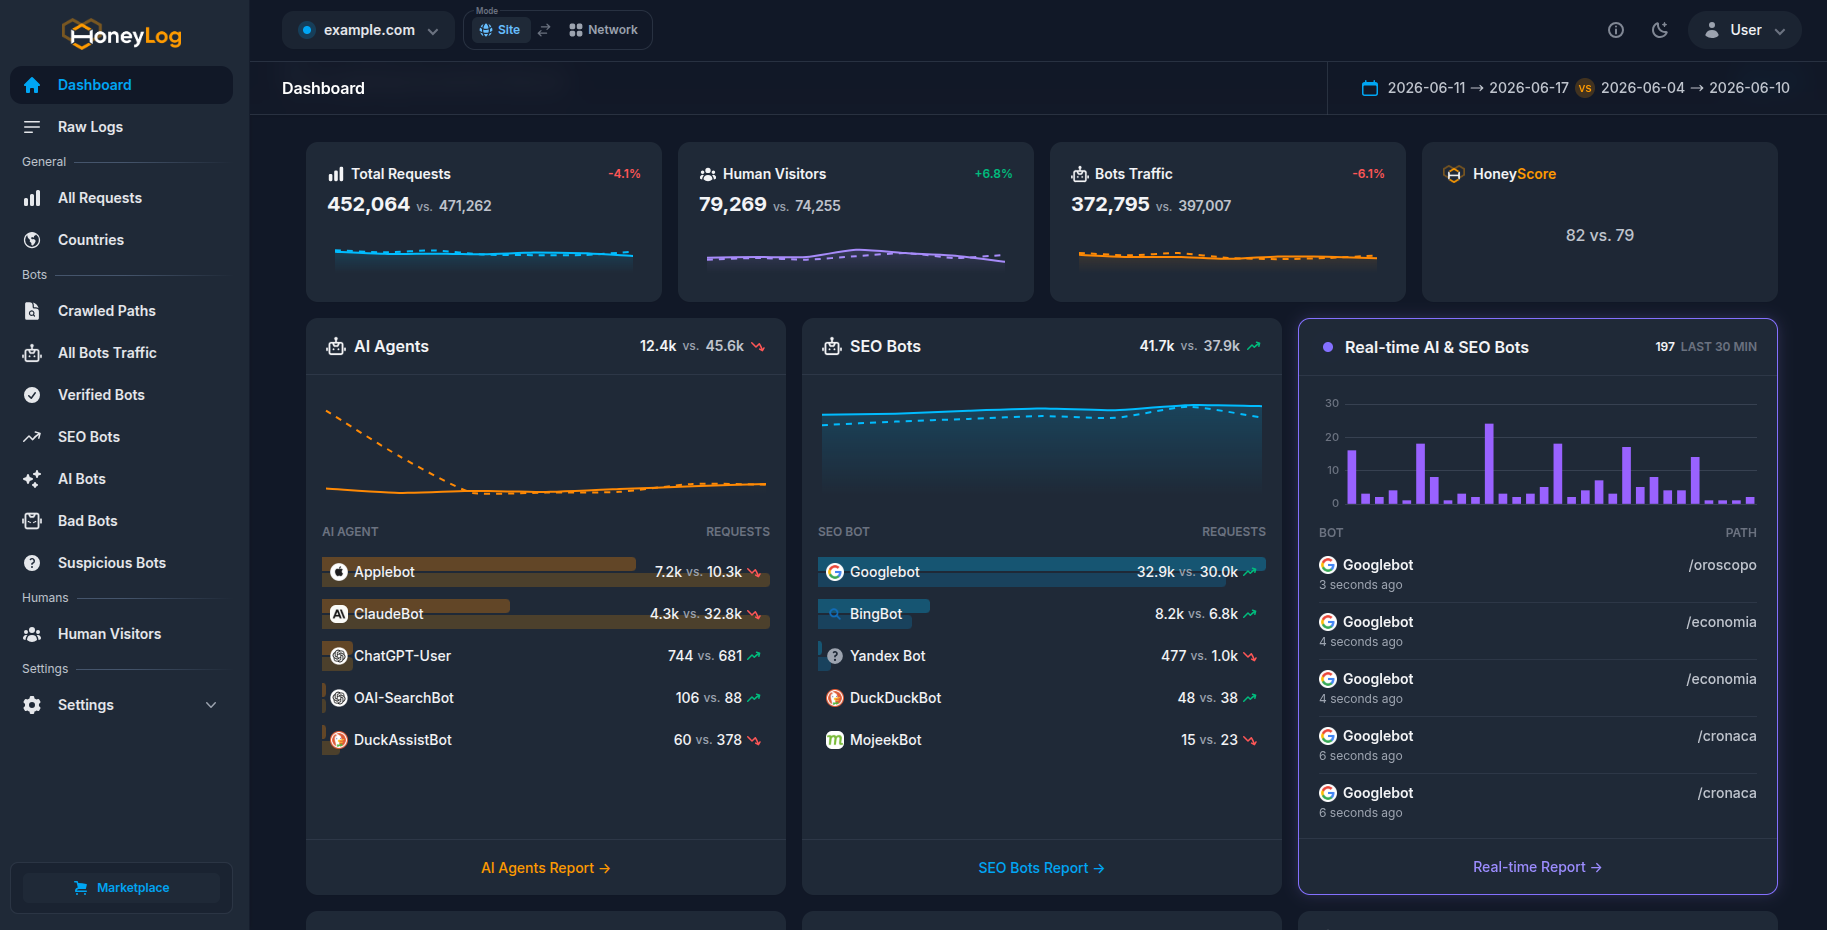The width and height of the screenshot is (1827, 930).
Task: Click the BingBot blue request bar
Action: (874, 606)
